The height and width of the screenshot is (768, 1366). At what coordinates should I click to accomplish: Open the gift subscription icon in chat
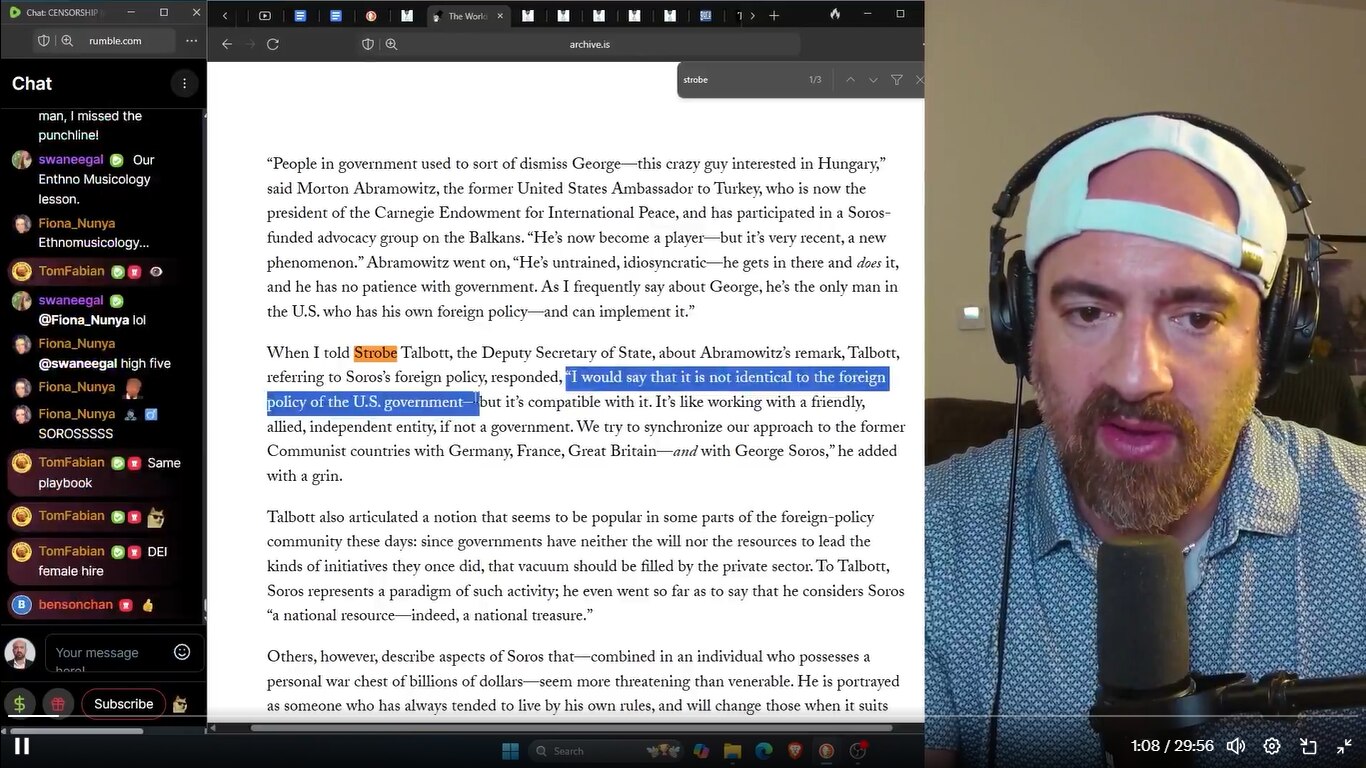[x=57, y=703]
